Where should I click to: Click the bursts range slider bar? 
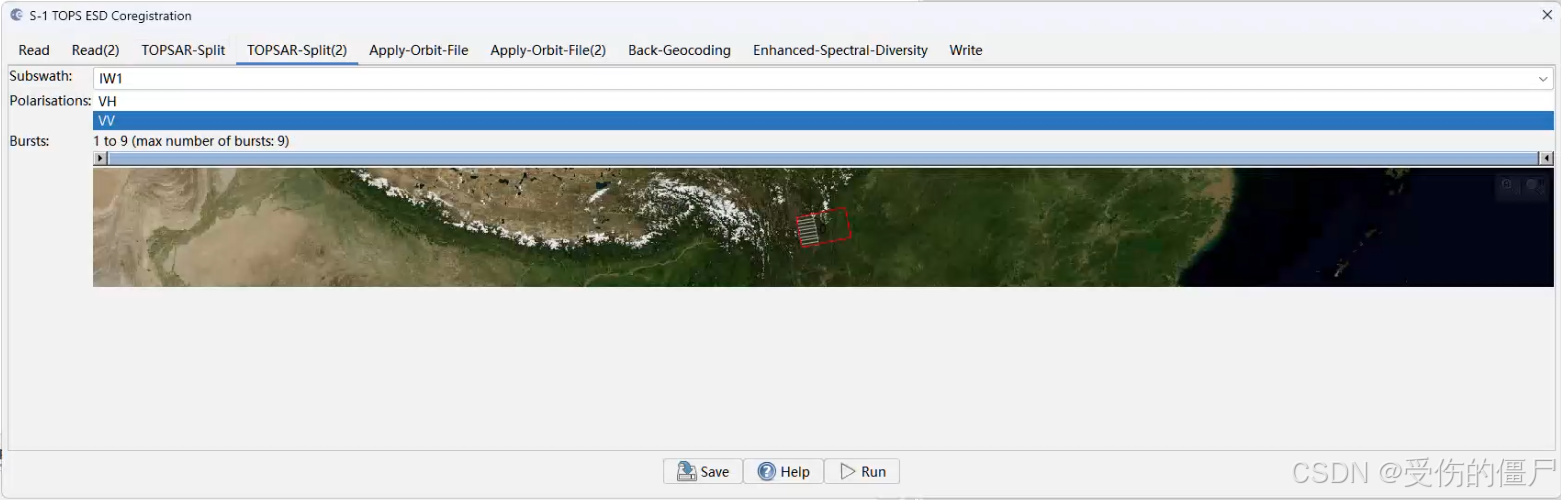pyautogui.click(x=823, y=158)
